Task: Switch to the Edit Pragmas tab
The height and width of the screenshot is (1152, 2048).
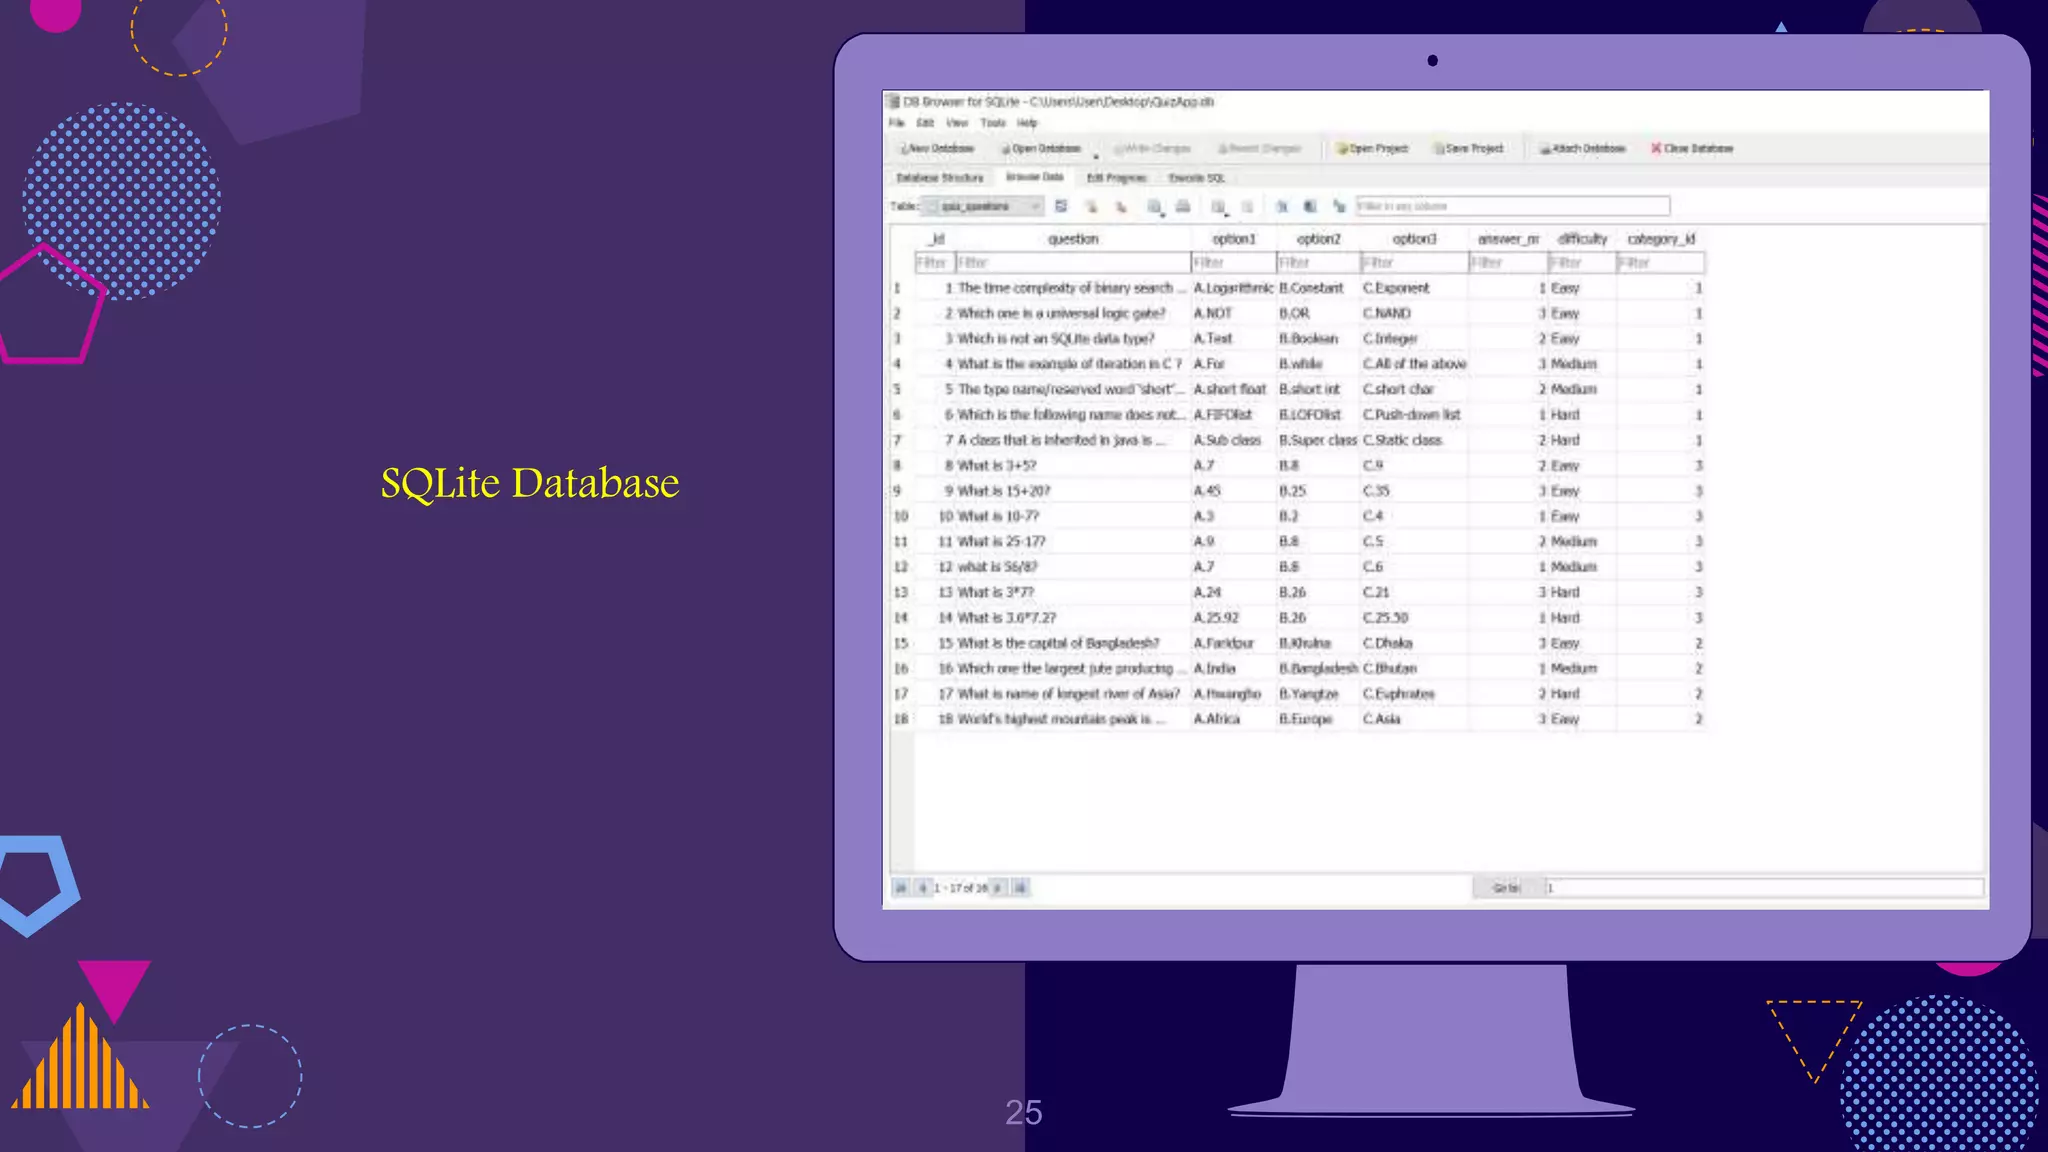Action: 1116,178
